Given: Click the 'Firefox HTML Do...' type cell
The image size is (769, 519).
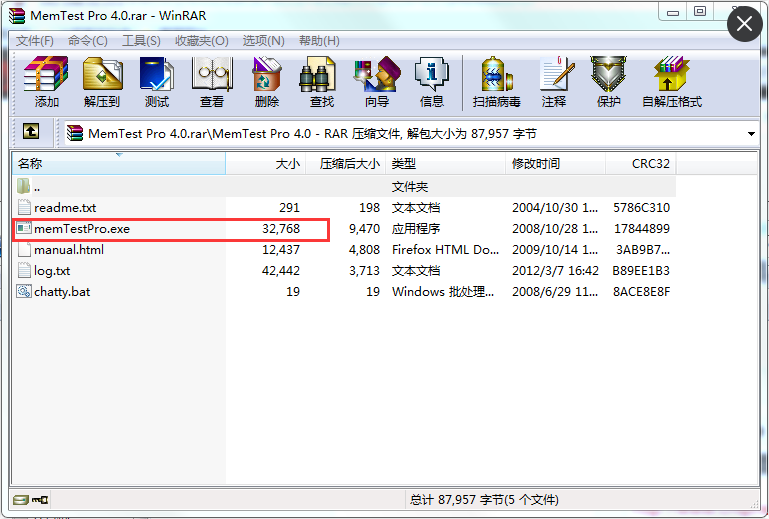Looking at the screenshot, I should point(445,250).
